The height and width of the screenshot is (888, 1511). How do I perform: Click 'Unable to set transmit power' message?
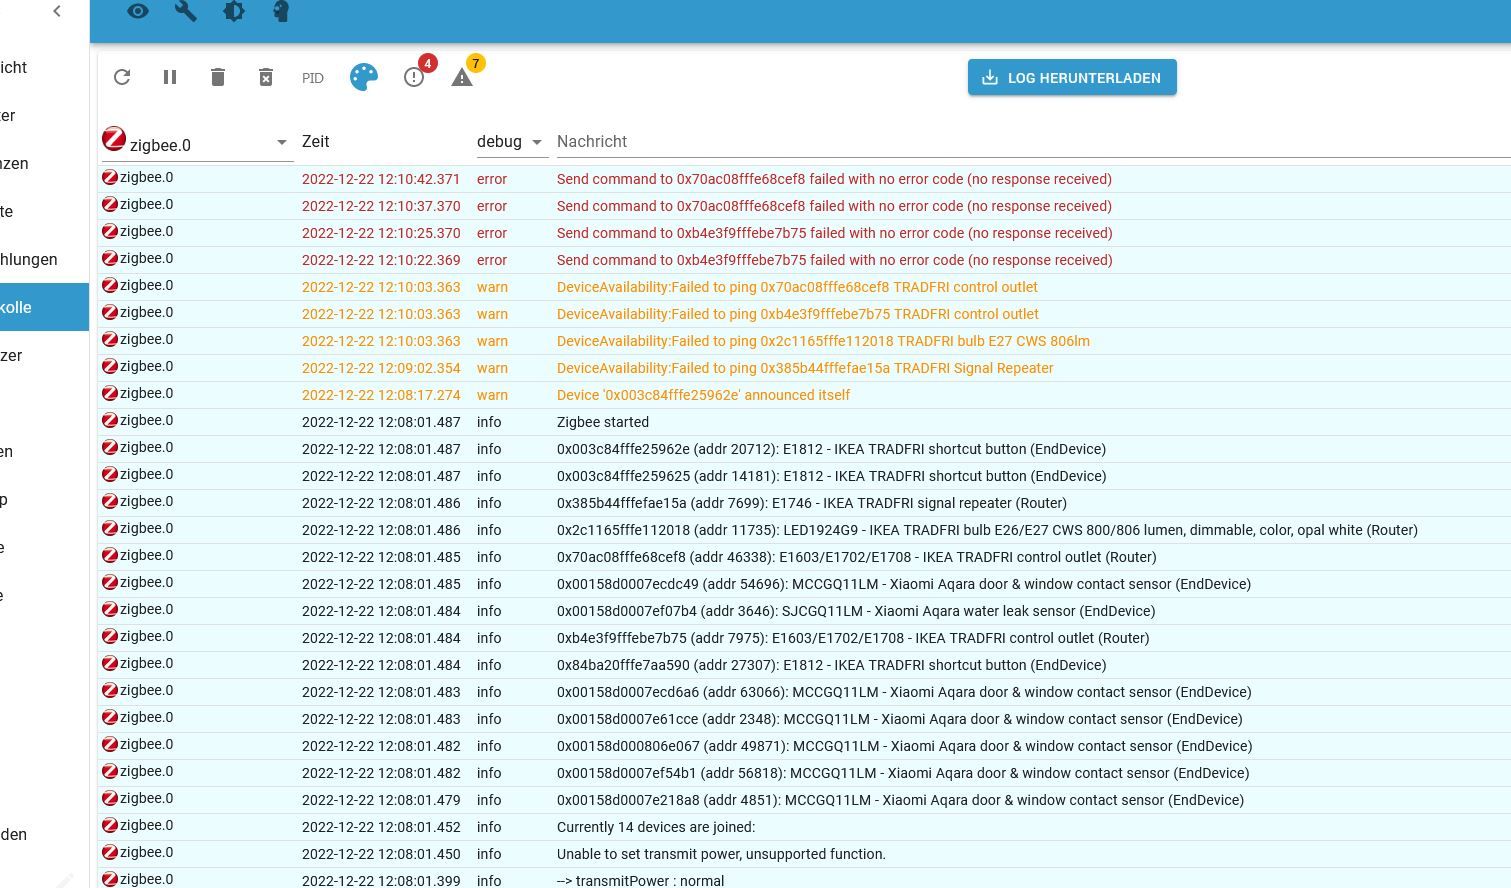pos(721,854)
